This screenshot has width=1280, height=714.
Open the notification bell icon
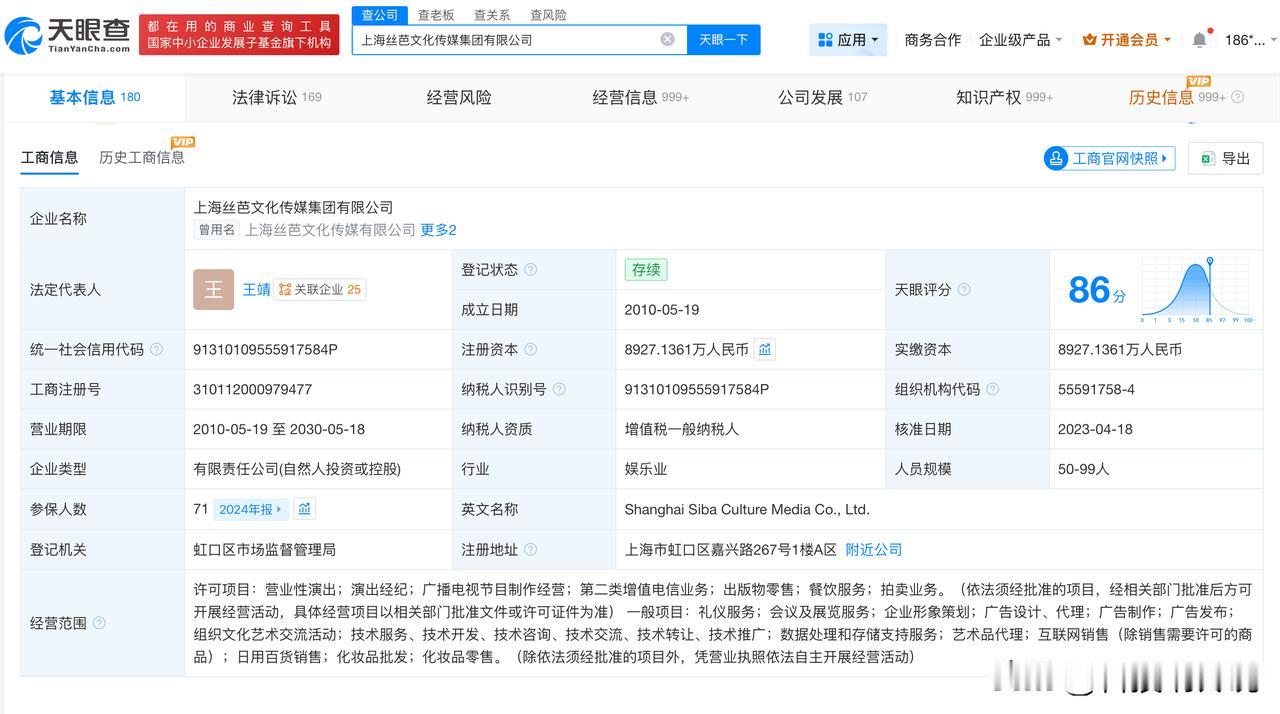1199,40
